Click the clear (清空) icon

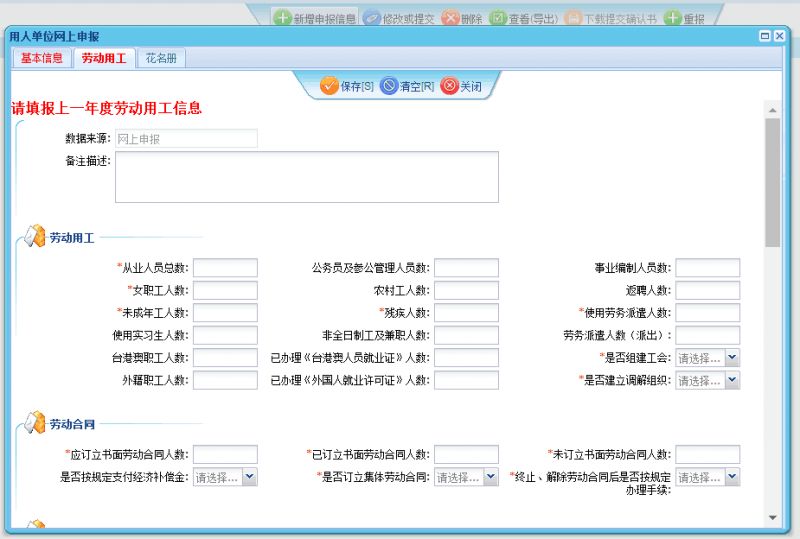pyautogui.click(x=389, y=86)
